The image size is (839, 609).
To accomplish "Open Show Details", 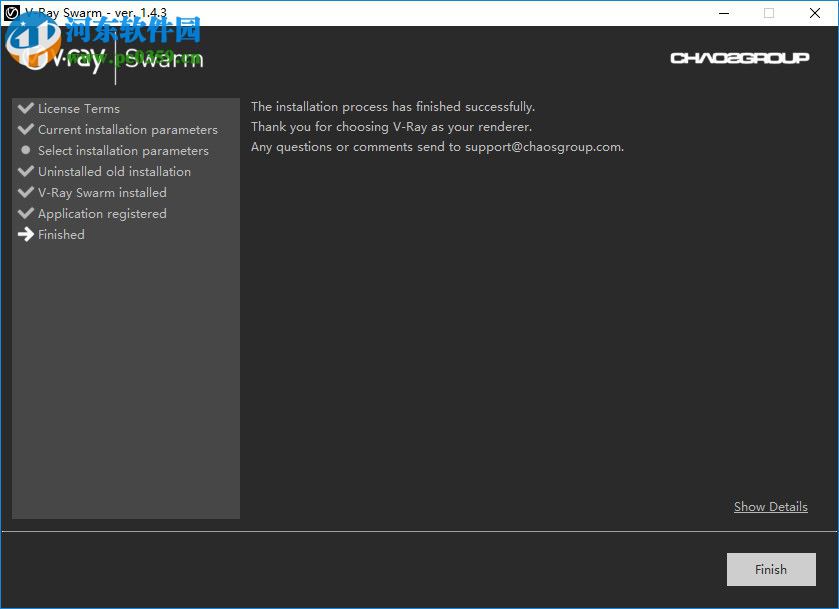I will (770, 506).
